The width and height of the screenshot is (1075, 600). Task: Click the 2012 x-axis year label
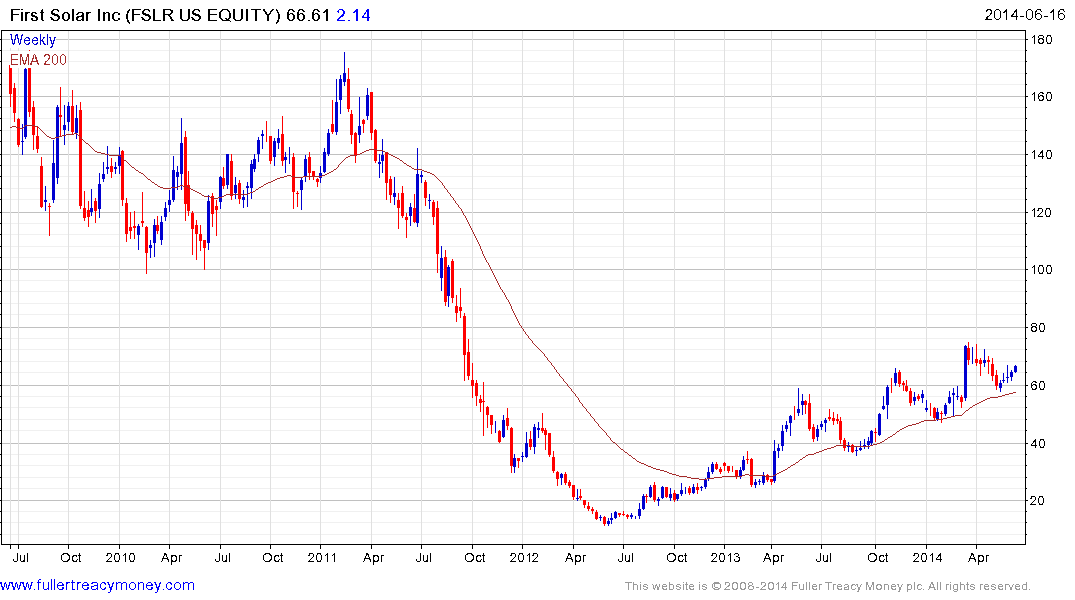(524, 557)
